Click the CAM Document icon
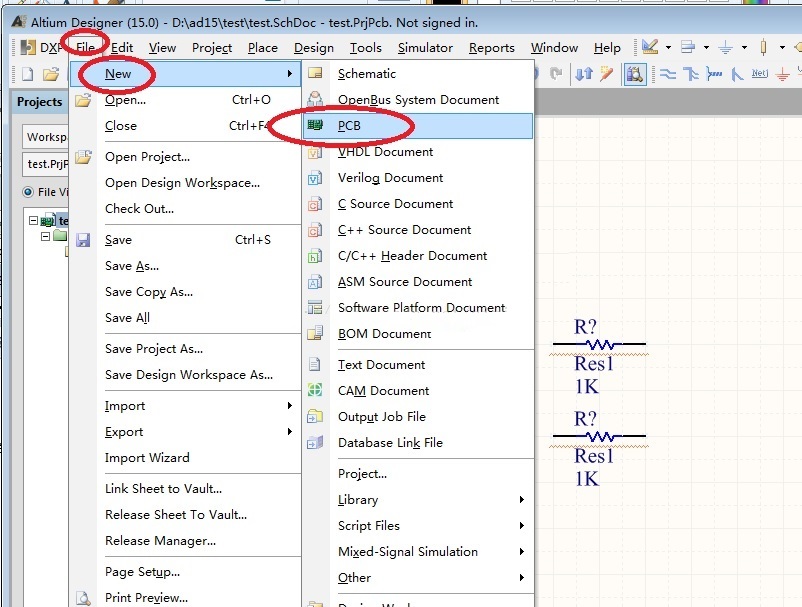Image resolution: width=802 pixels, height=607 pixels. coord(316,391)
